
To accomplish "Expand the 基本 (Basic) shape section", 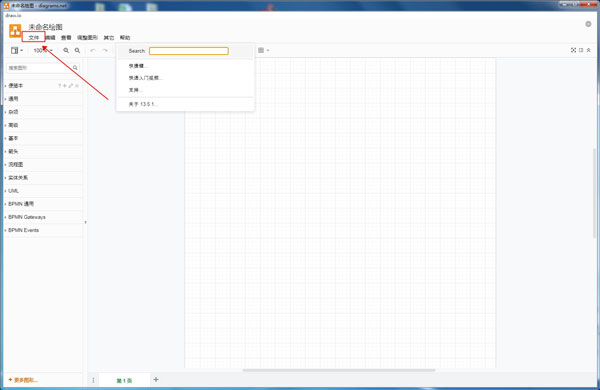I will (x=43, y=138).
